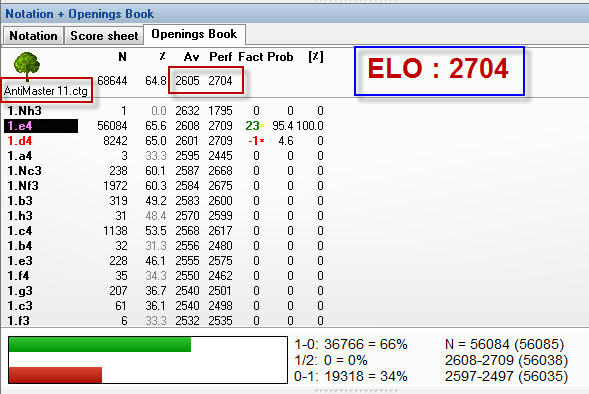
Task: Click the Av column header
Action: (191, 57)
